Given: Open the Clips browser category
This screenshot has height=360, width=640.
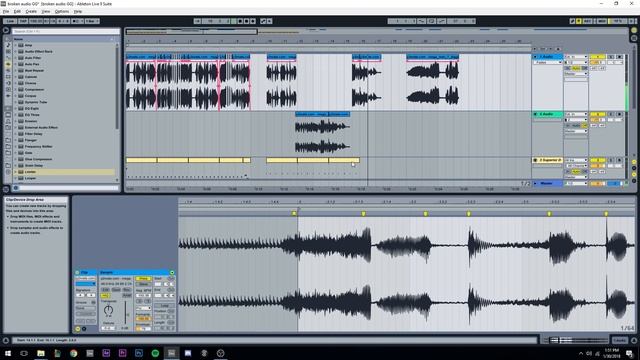Looking at the screenshot, I should 8,89.
